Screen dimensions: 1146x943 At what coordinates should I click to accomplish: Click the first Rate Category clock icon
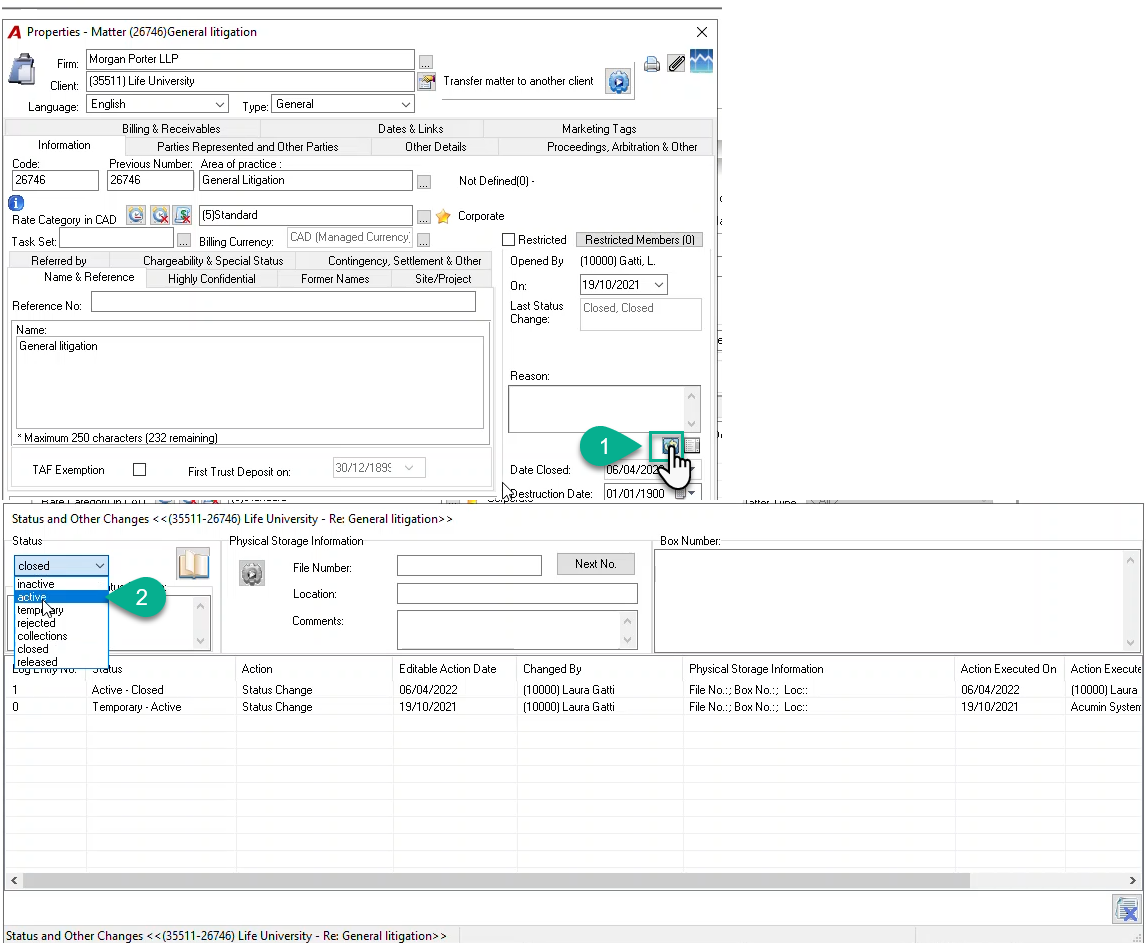tap(136, 215)
